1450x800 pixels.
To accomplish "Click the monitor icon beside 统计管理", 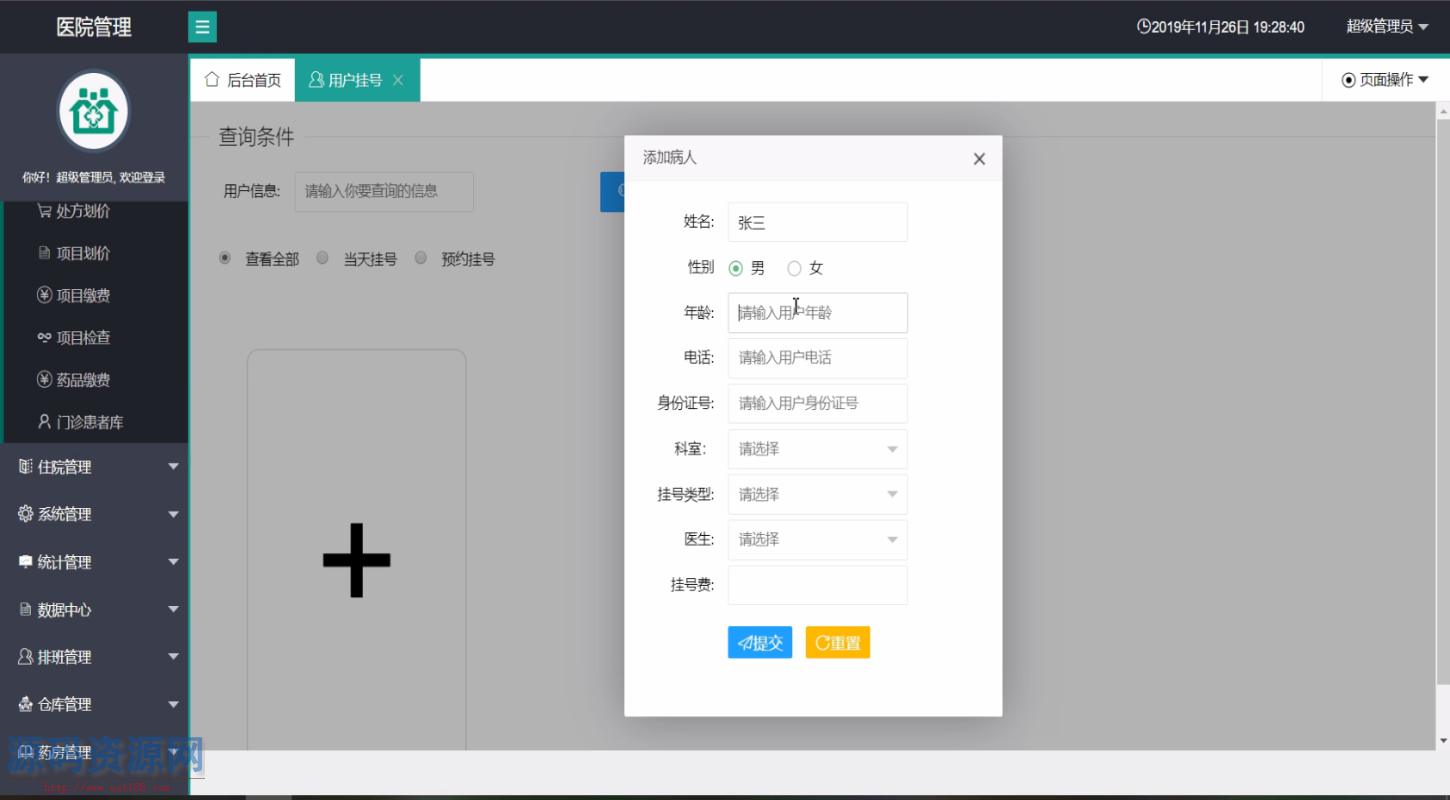I will [x=25, y=562].
